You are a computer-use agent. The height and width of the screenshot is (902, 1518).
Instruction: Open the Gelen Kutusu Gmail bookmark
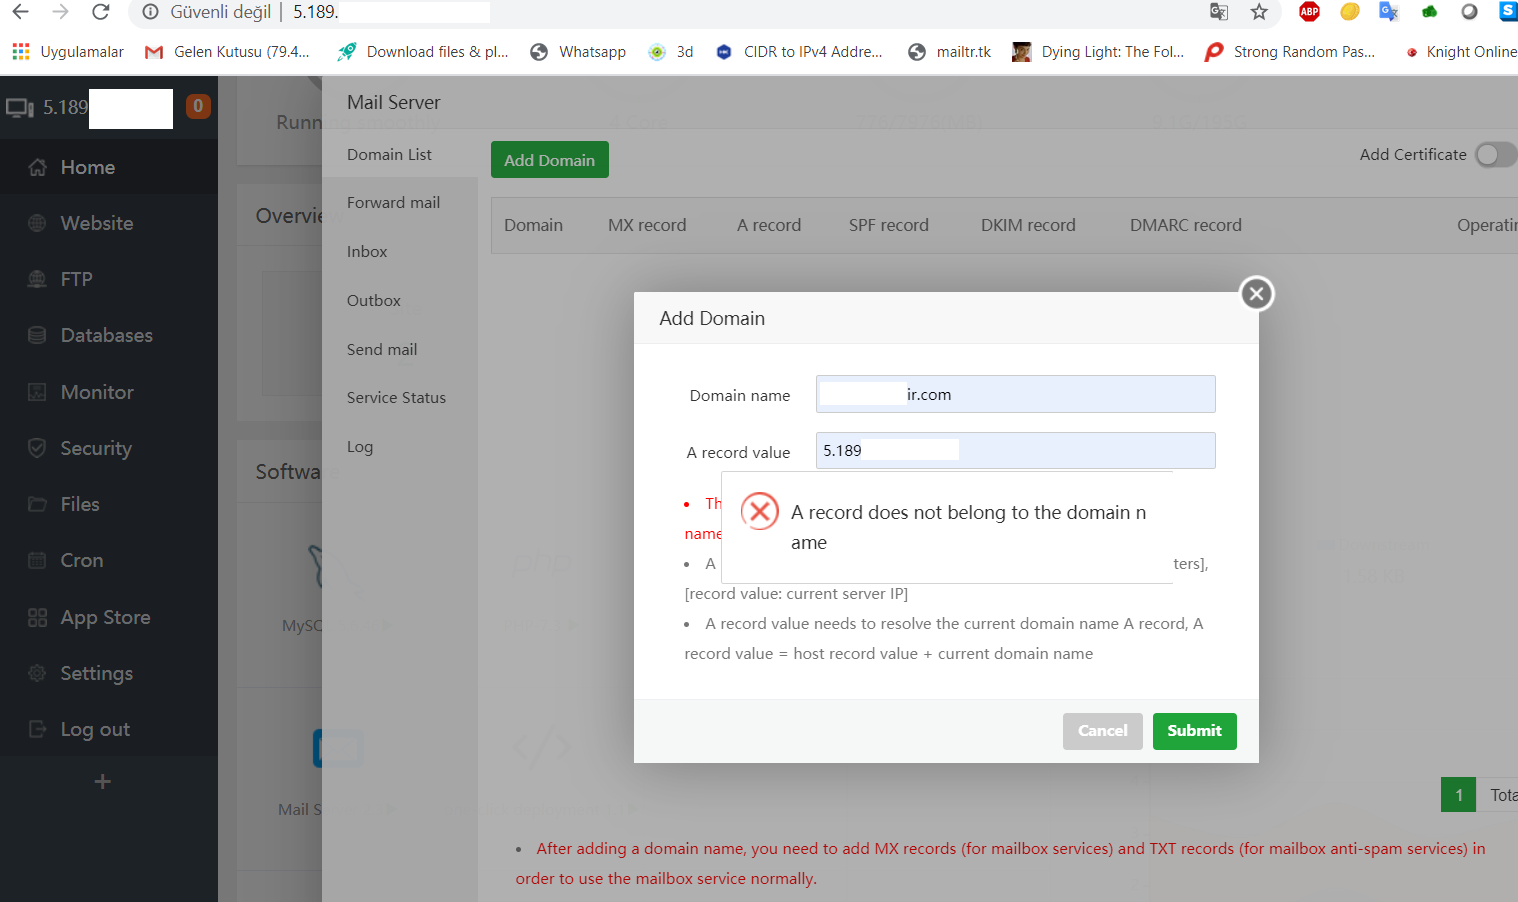click(x=228, y=52)
